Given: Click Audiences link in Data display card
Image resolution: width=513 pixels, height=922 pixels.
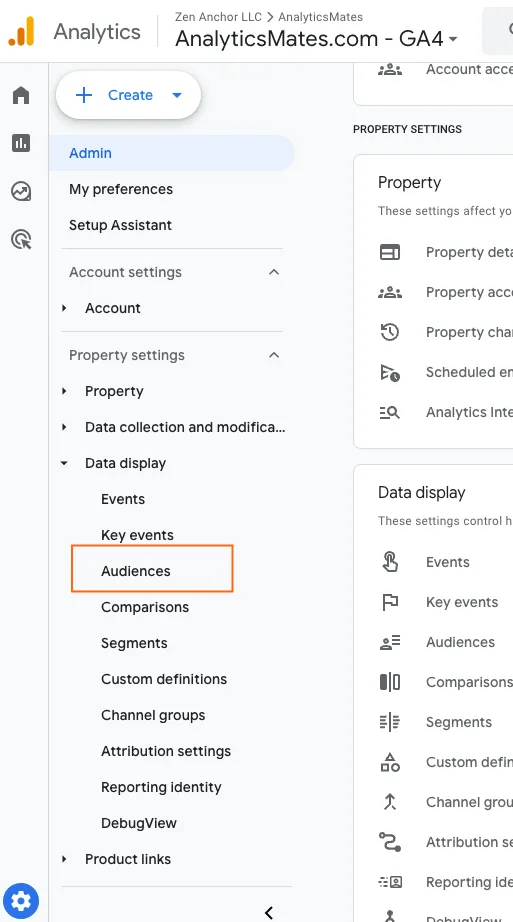Looking at the screenshot, I should click(x=460, y=642).
